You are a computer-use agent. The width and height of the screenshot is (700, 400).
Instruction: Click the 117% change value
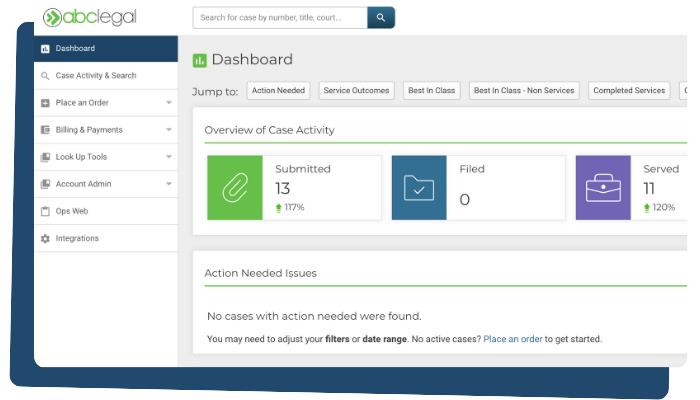[x=294, y=208]
